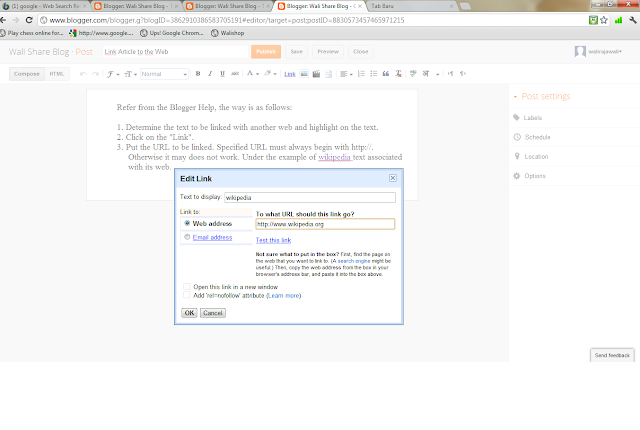Toggle strikethrough formatting icon
Screen dimensions: 640x430
(x=235, y=74)
